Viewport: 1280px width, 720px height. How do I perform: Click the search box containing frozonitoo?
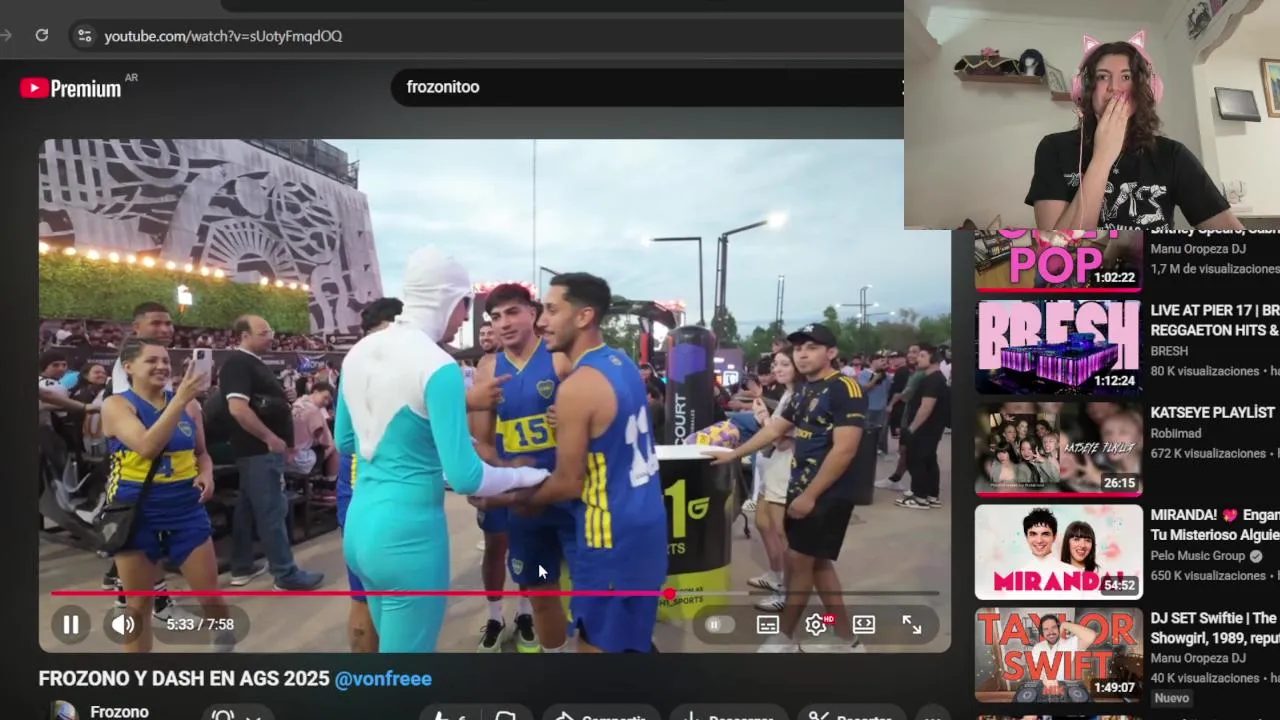click(648, 87)
